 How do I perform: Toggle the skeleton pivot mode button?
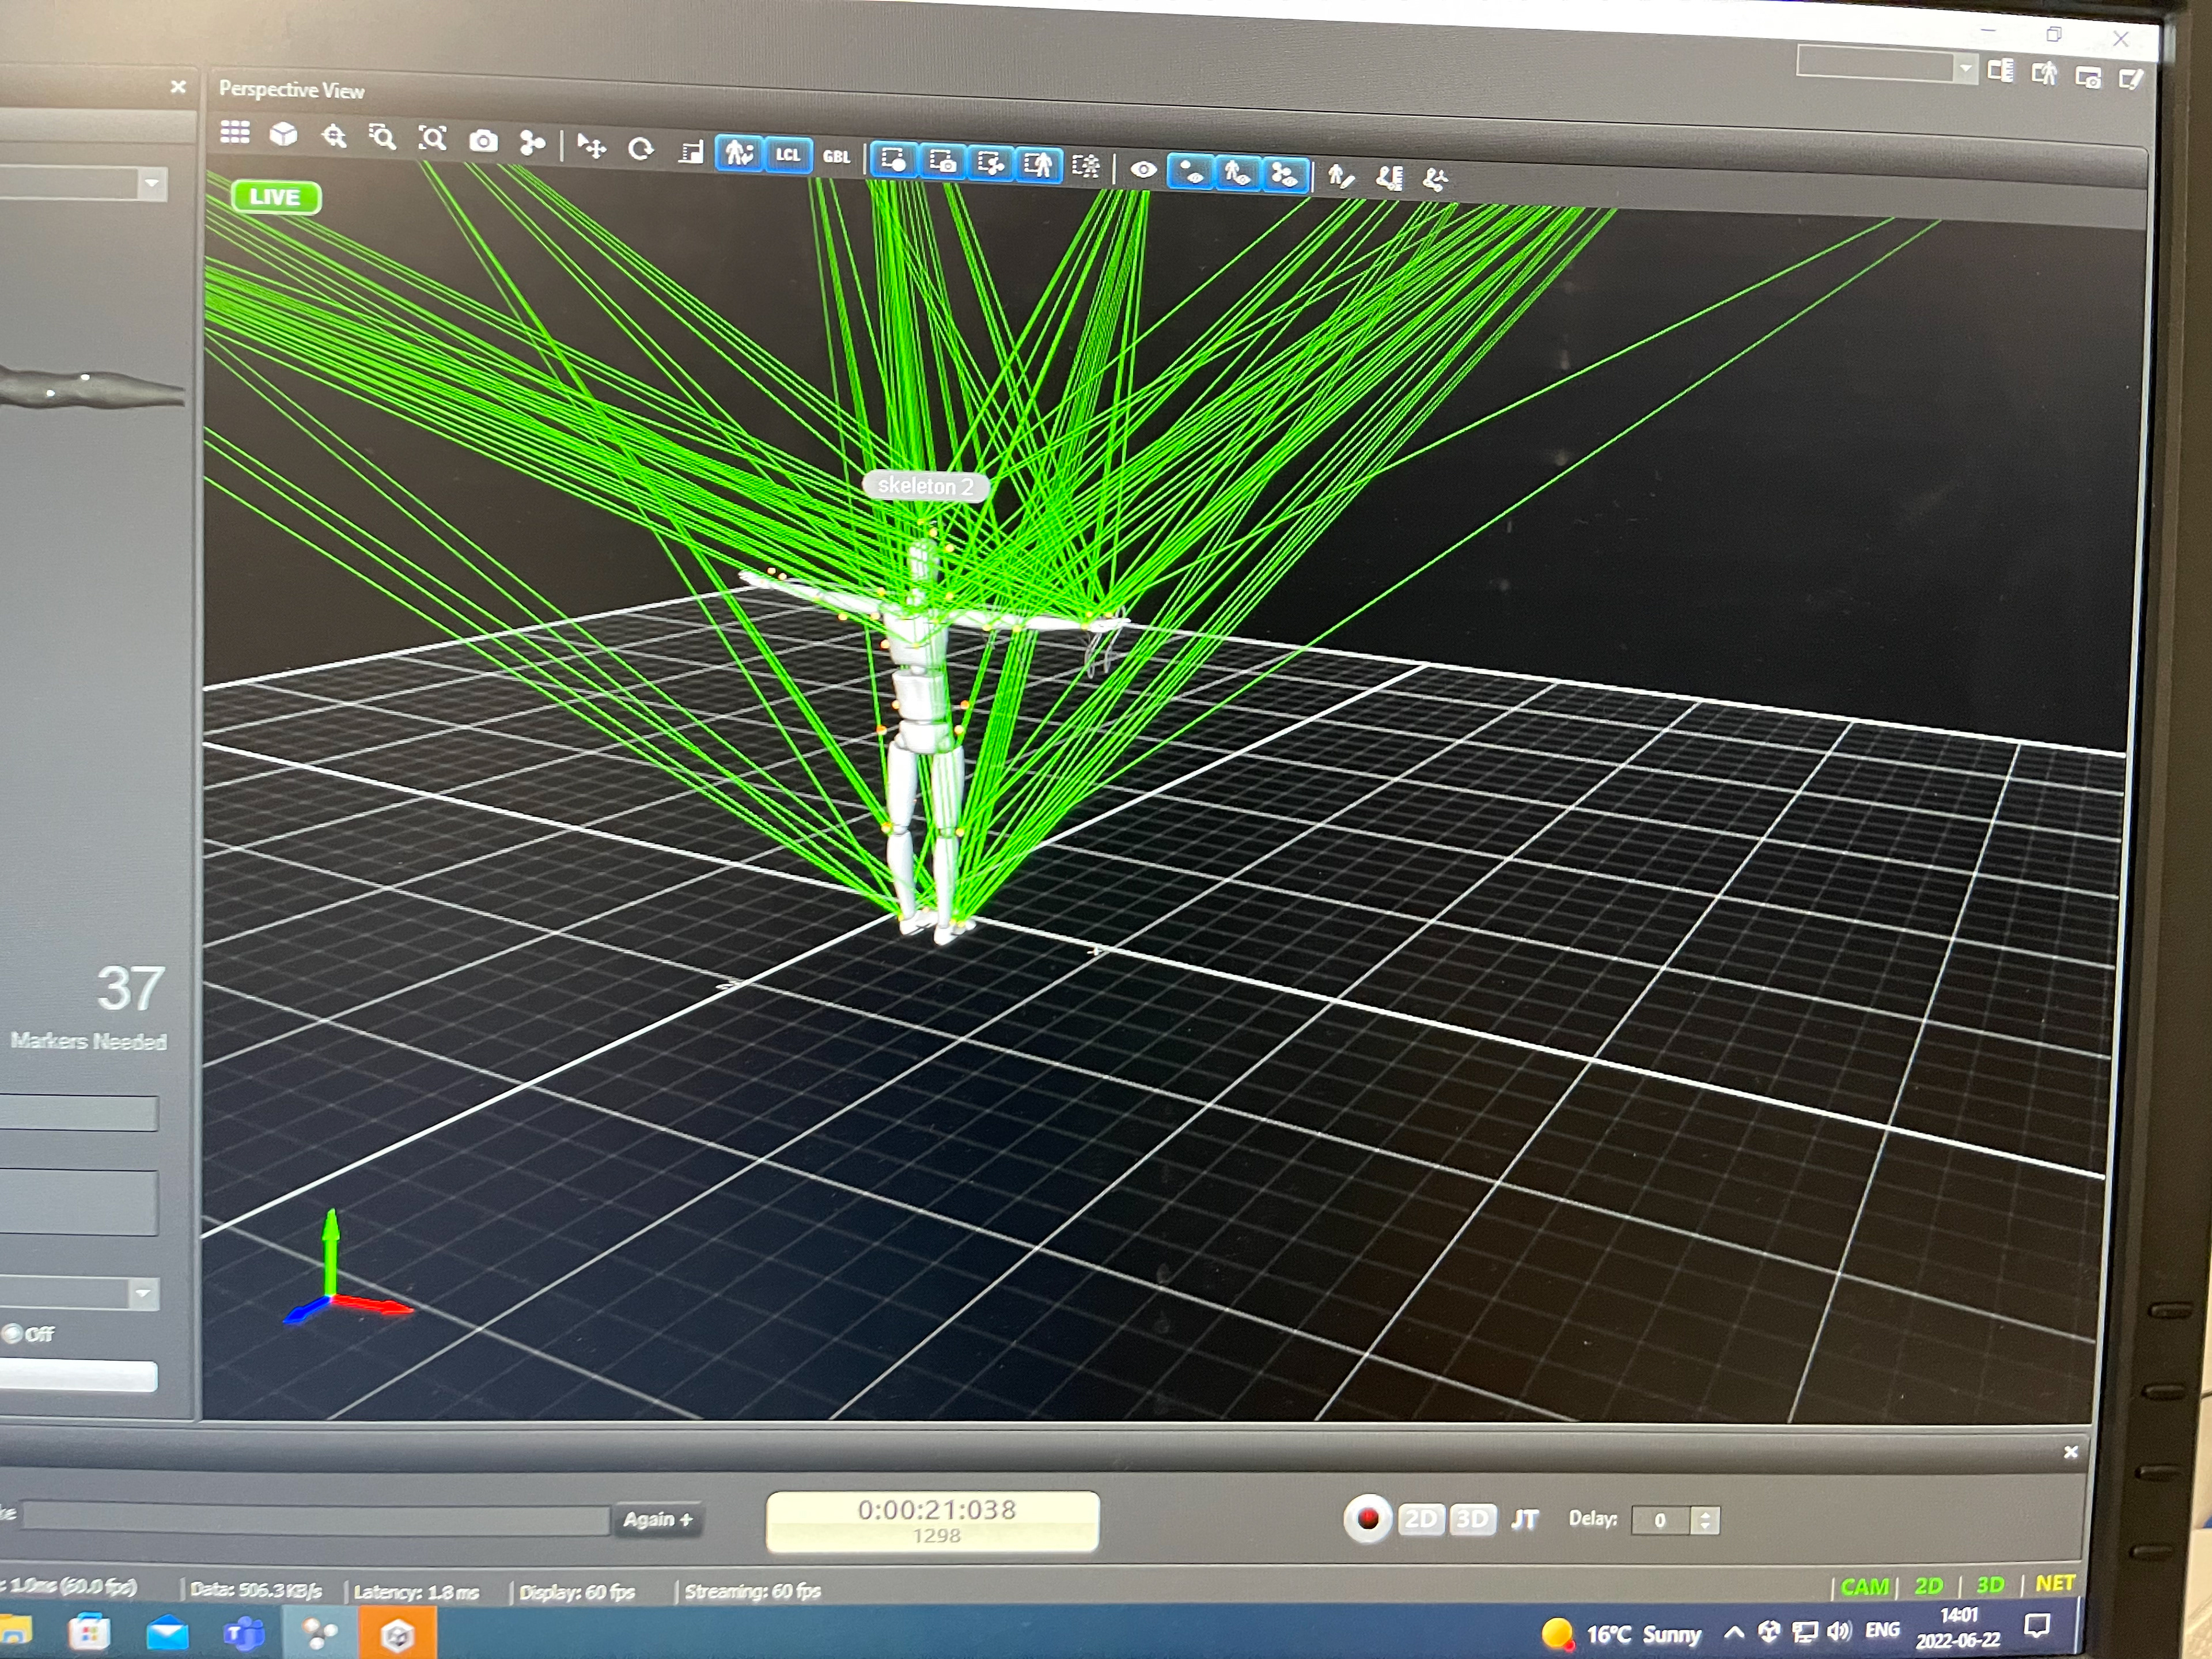(x=739, y=153)
